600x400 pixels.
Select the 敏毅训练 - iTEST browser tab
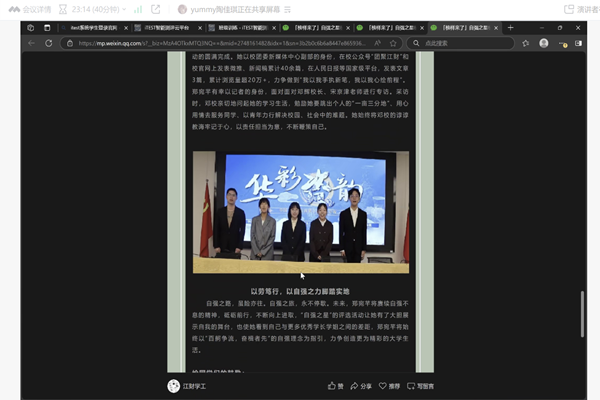click(x=238, y=28)
